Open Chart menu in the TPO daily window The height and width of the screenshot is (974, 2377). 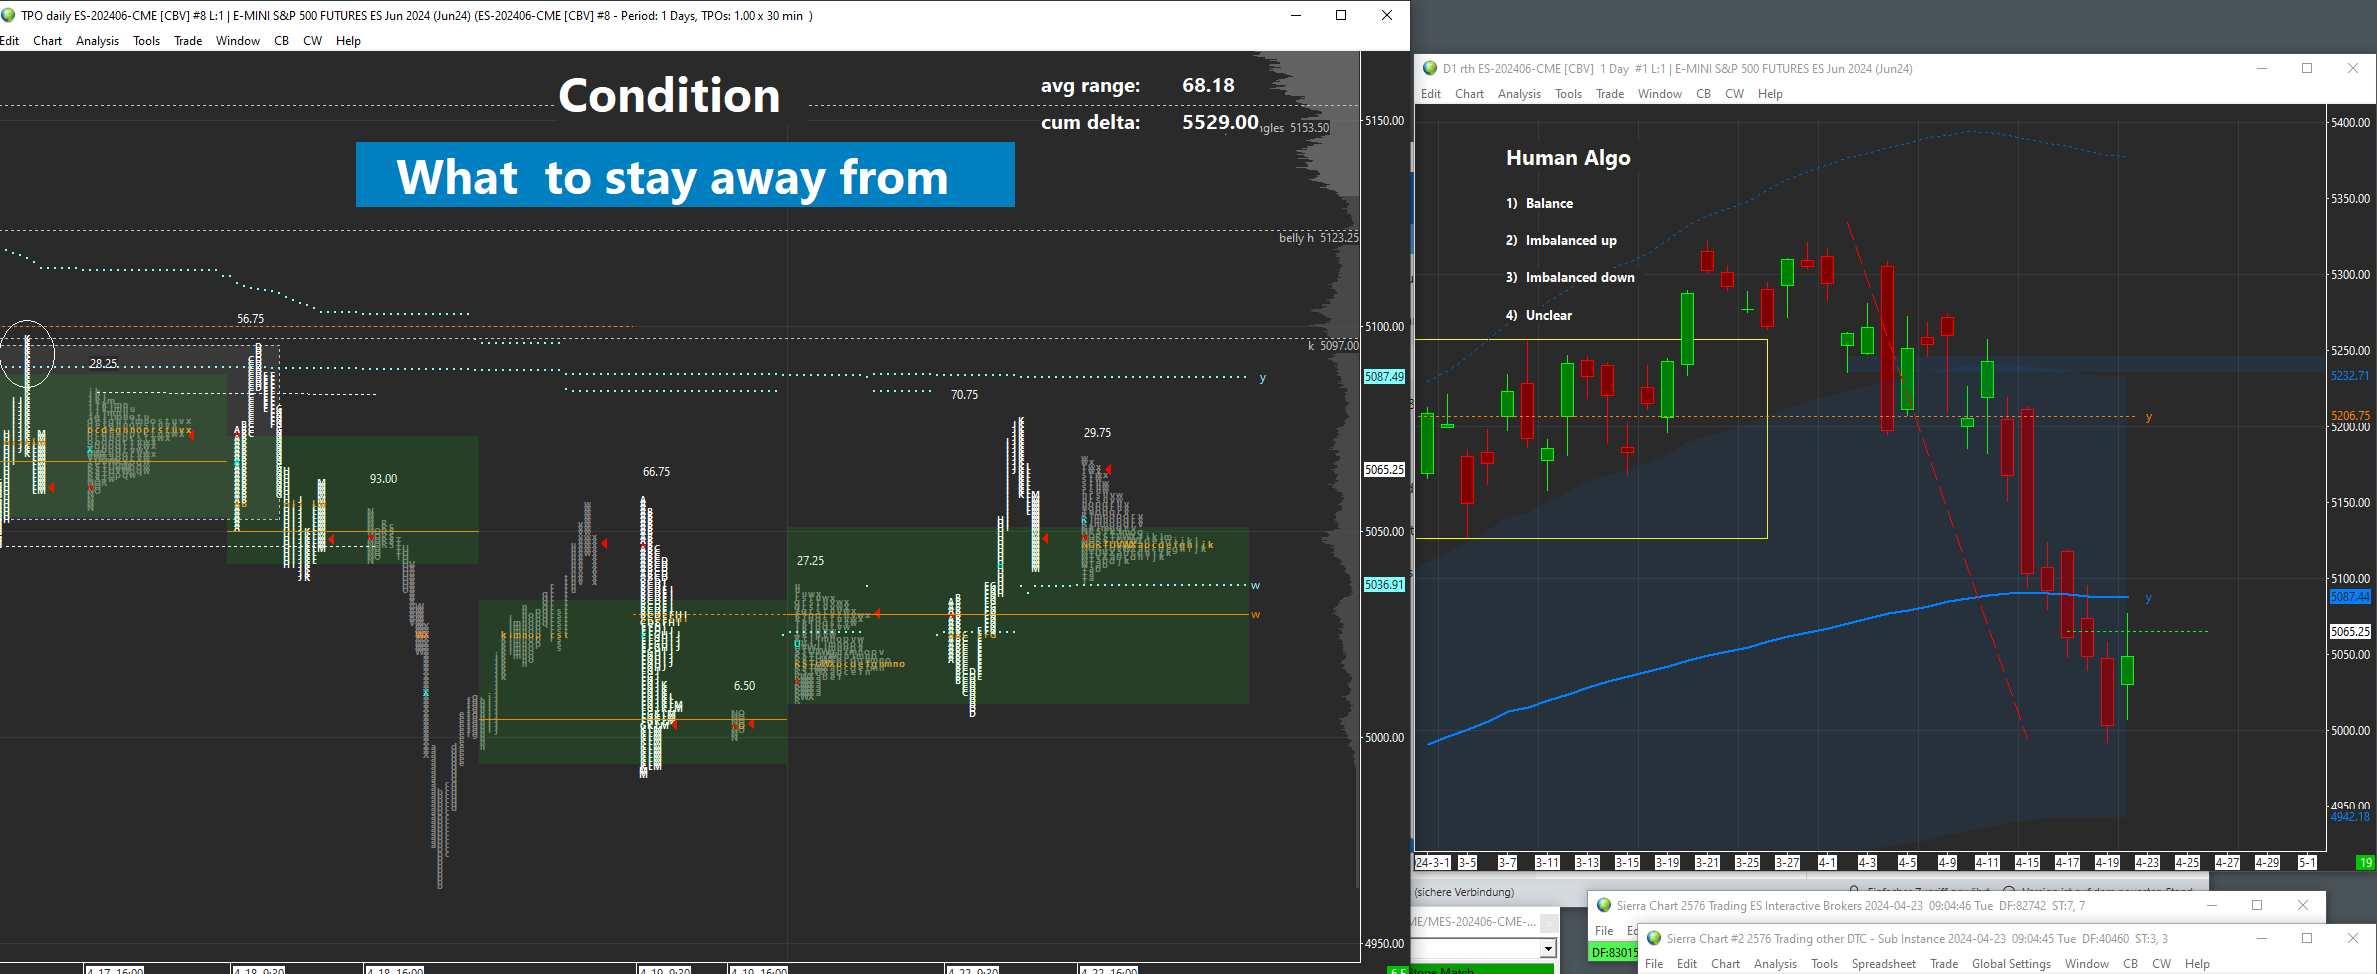[47, 41]
